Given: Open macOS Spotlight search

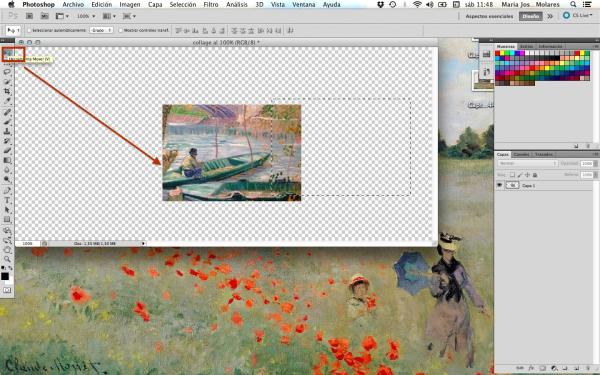Looking at the screenshot, I should pyautogui.click(x=573, y=5).
